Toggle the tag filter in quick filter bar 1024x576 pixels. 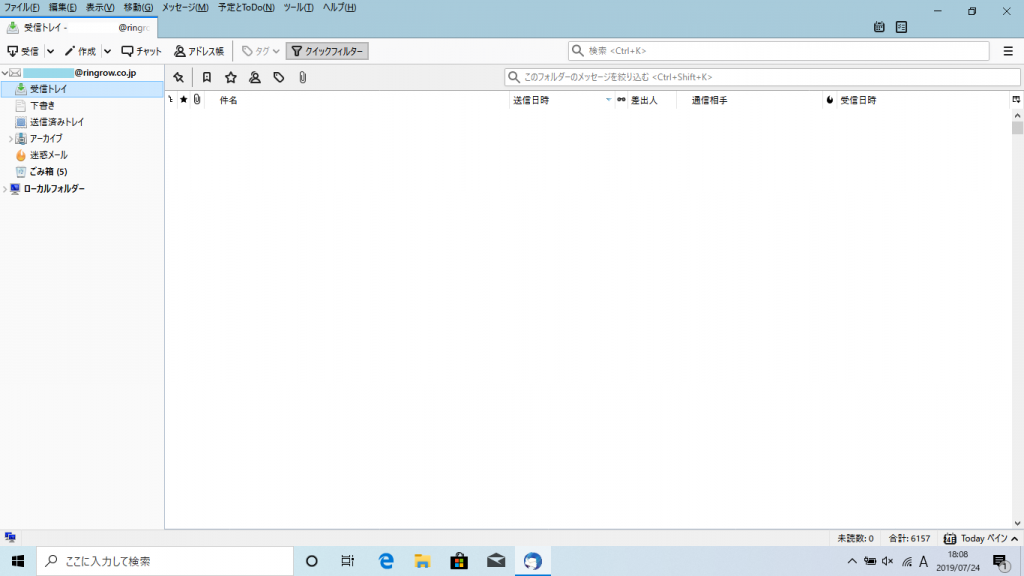[x=278, y=76]
